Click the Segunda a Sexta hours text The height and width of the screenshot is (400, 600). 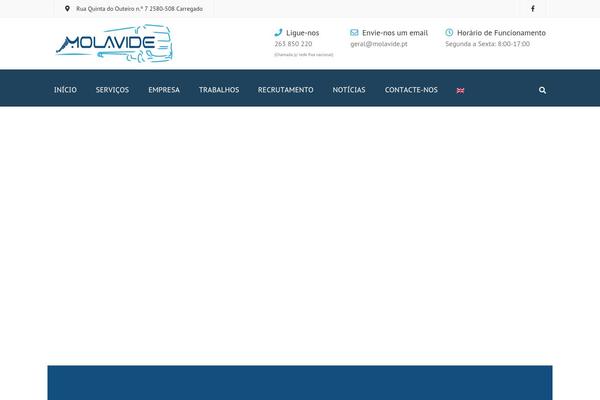(488, 44)
